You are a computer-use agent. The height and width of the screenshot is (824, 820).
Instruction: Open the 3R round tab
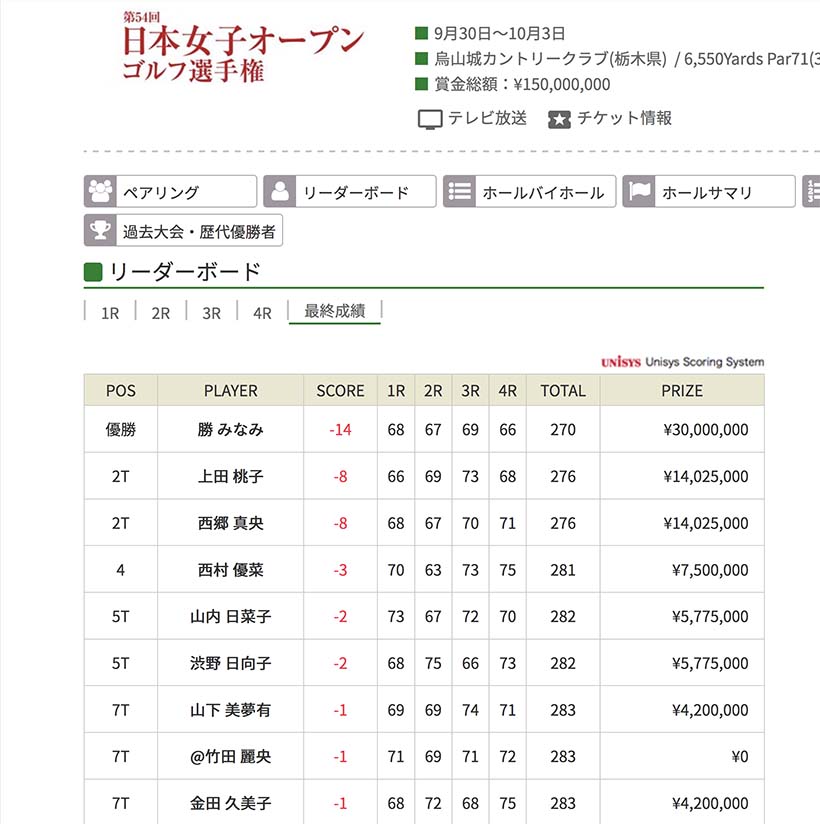211,313
